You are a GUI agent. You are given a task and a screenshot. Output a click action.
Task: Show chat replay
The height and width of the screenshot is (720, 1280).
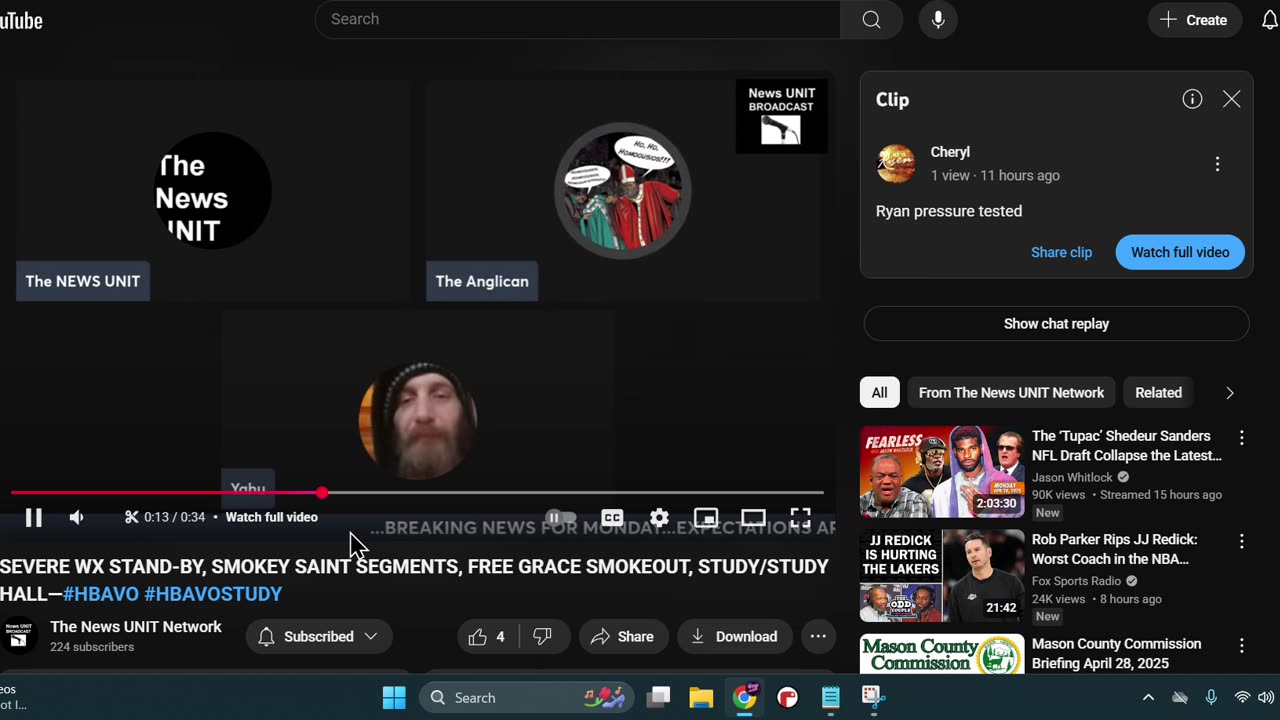(1056, 324)
